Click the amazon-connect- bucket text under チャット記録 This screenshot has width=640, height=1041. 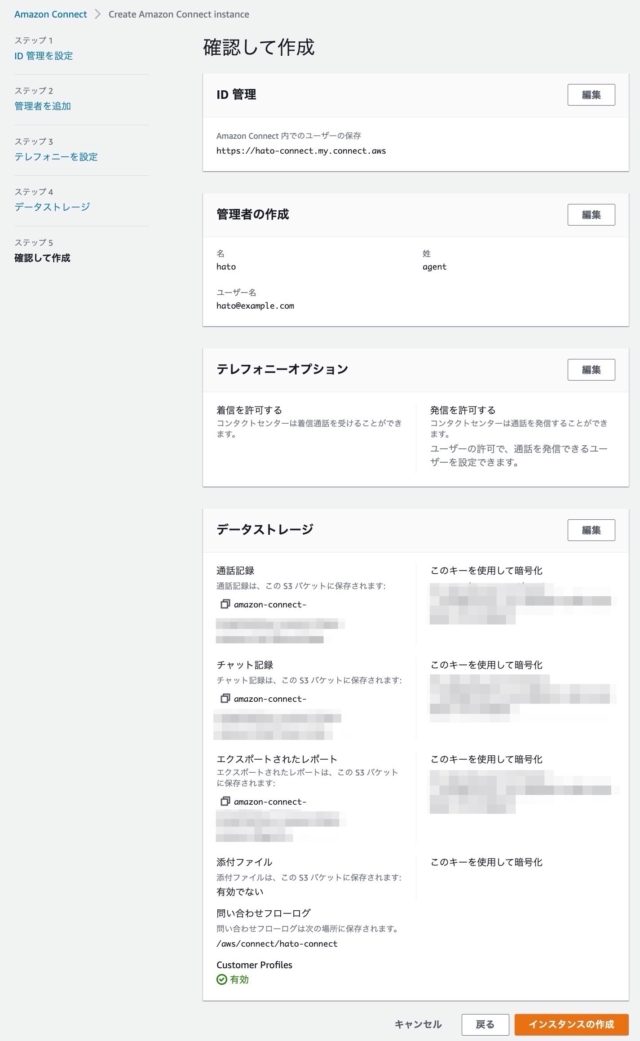coord(270,698)
